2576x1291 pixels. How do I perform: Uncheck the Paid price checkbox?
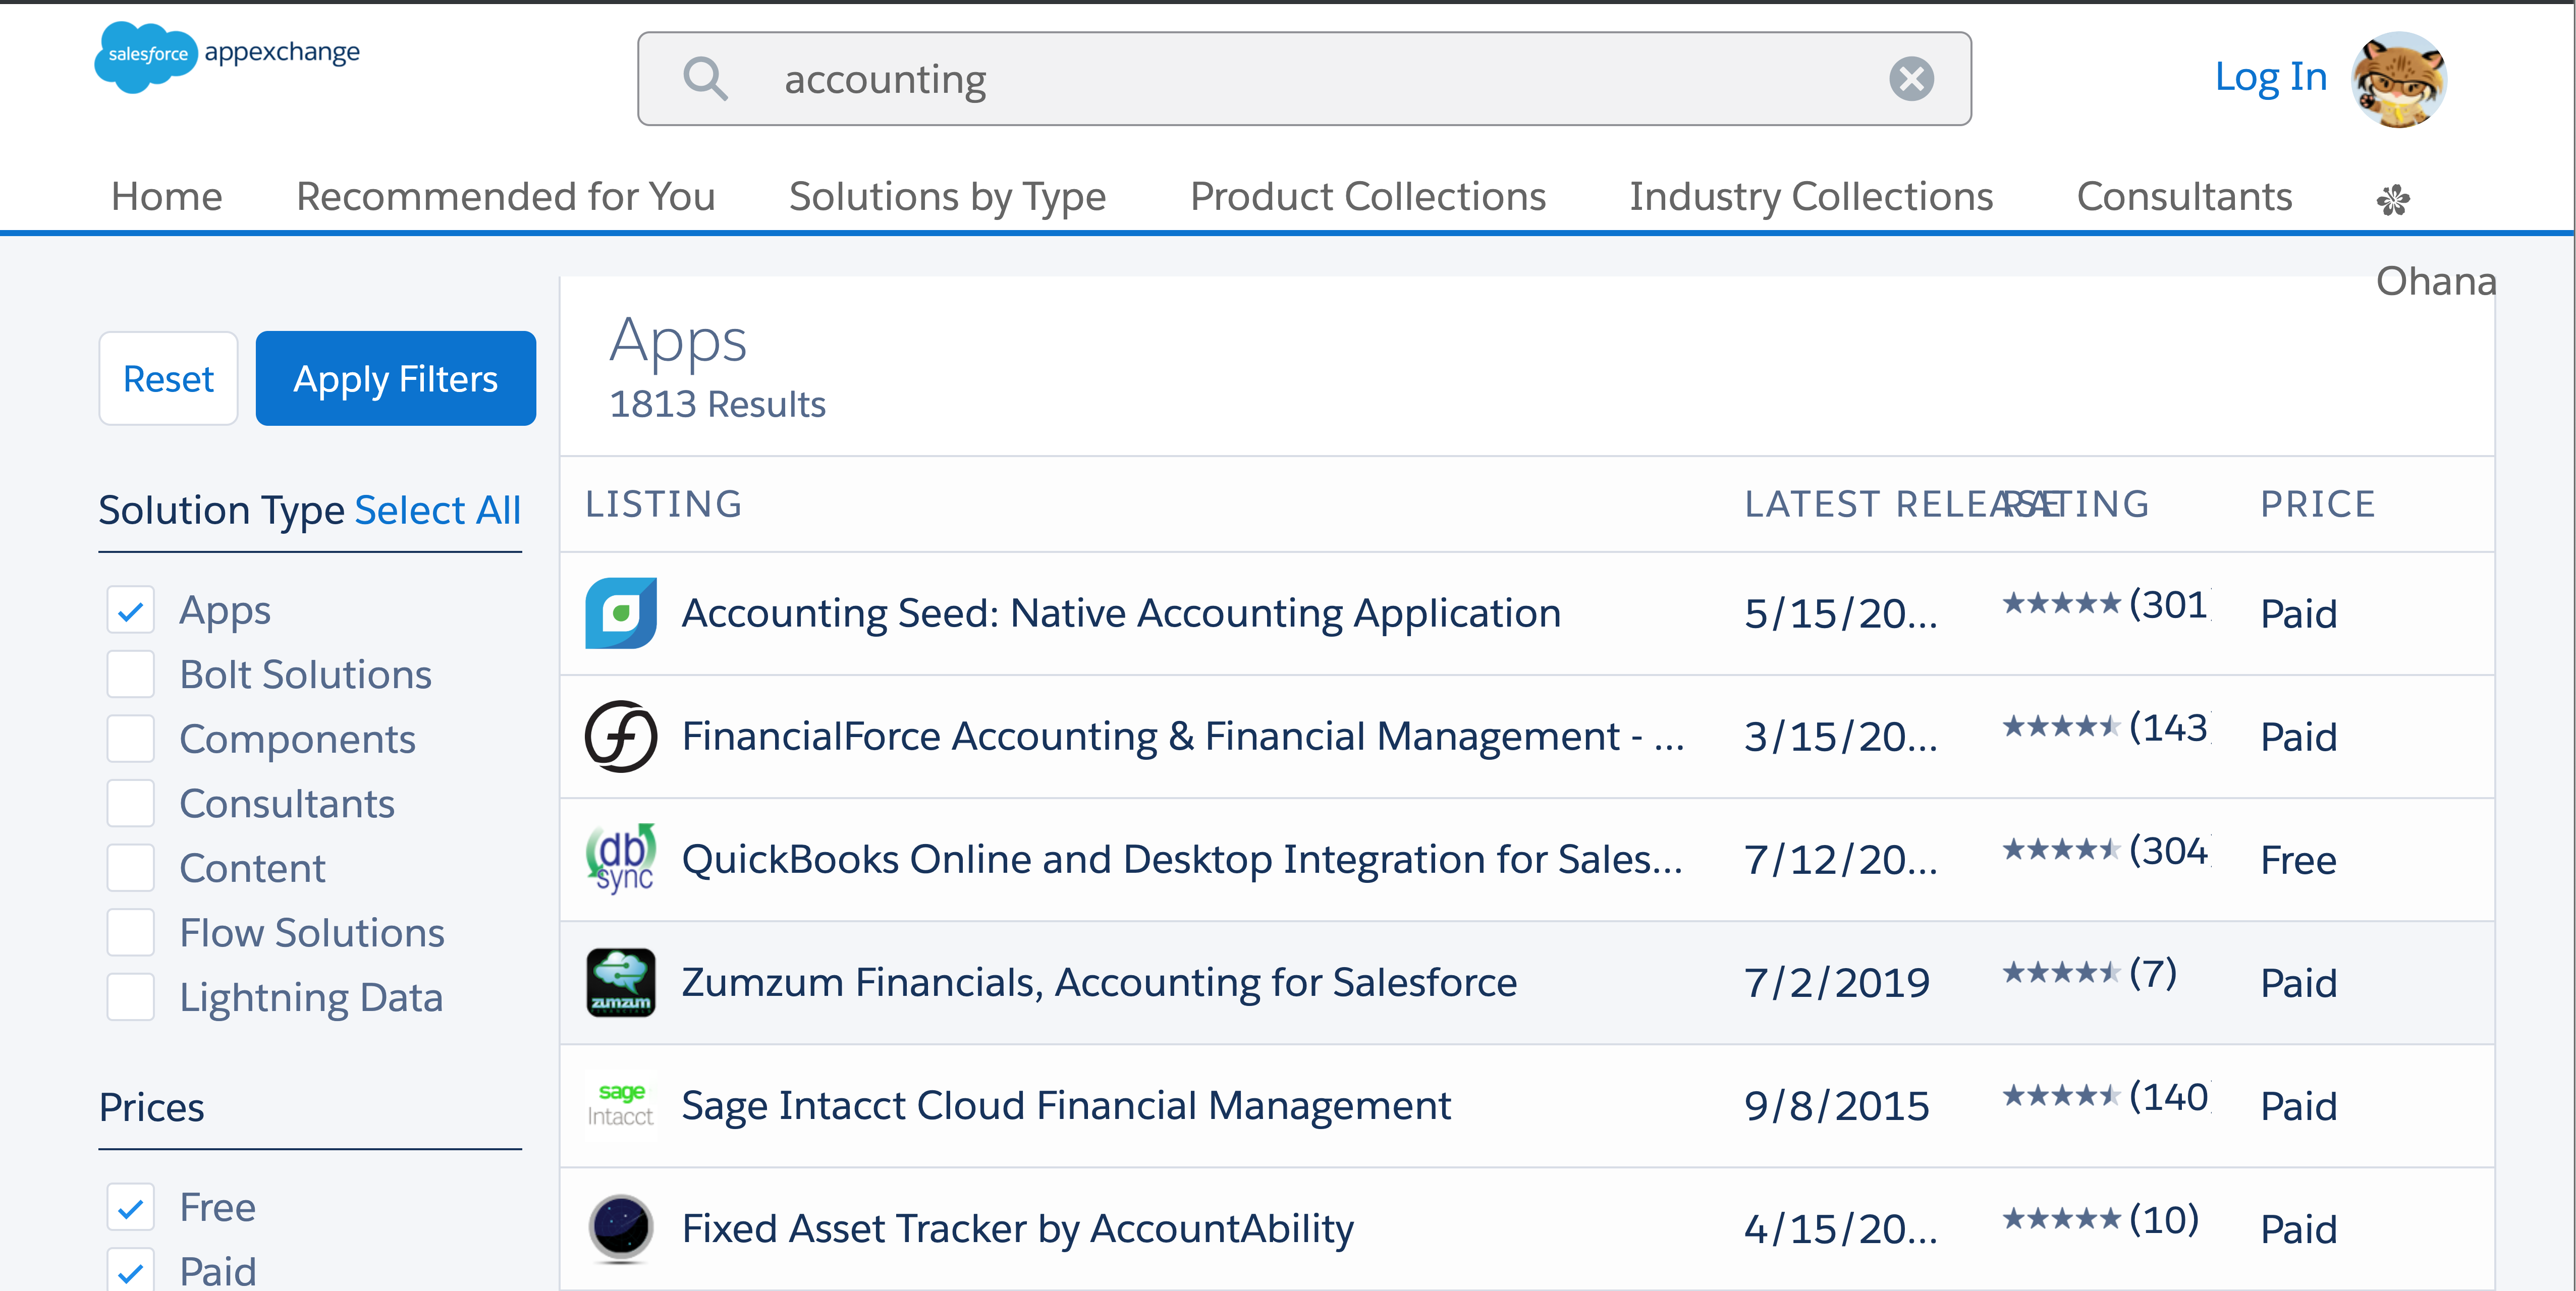[131, 1271]
